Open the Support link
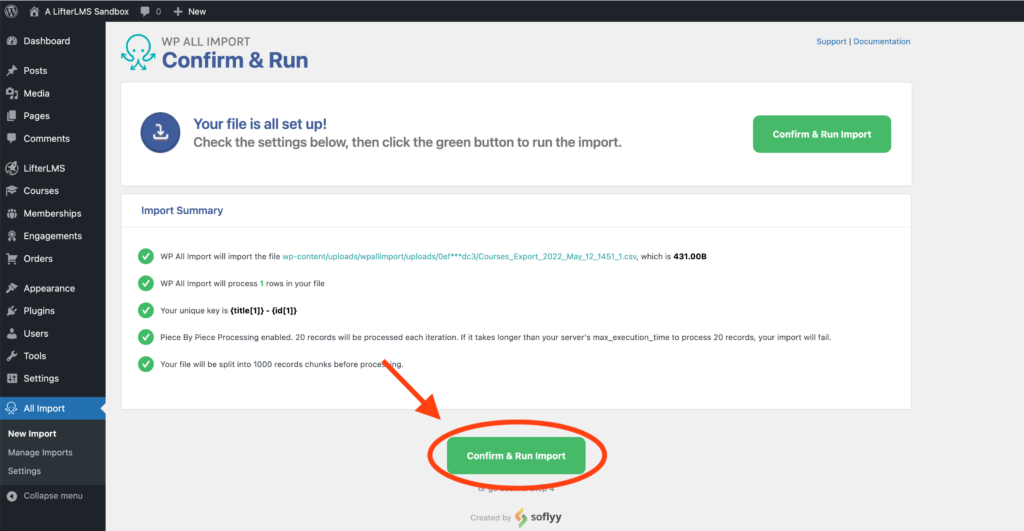The height and width of the screenshot is (531, 1024). coord(831,41)
